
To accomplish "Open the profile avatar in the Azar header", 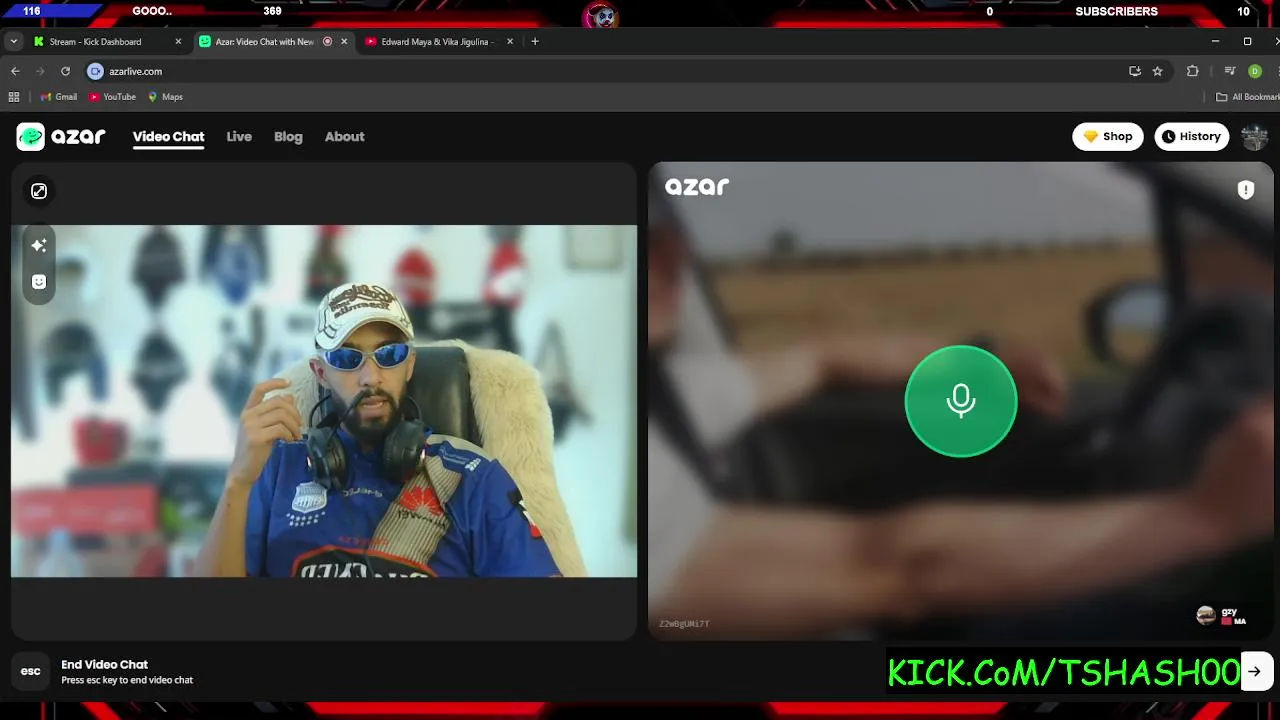I will click(x=1254, y=137).
